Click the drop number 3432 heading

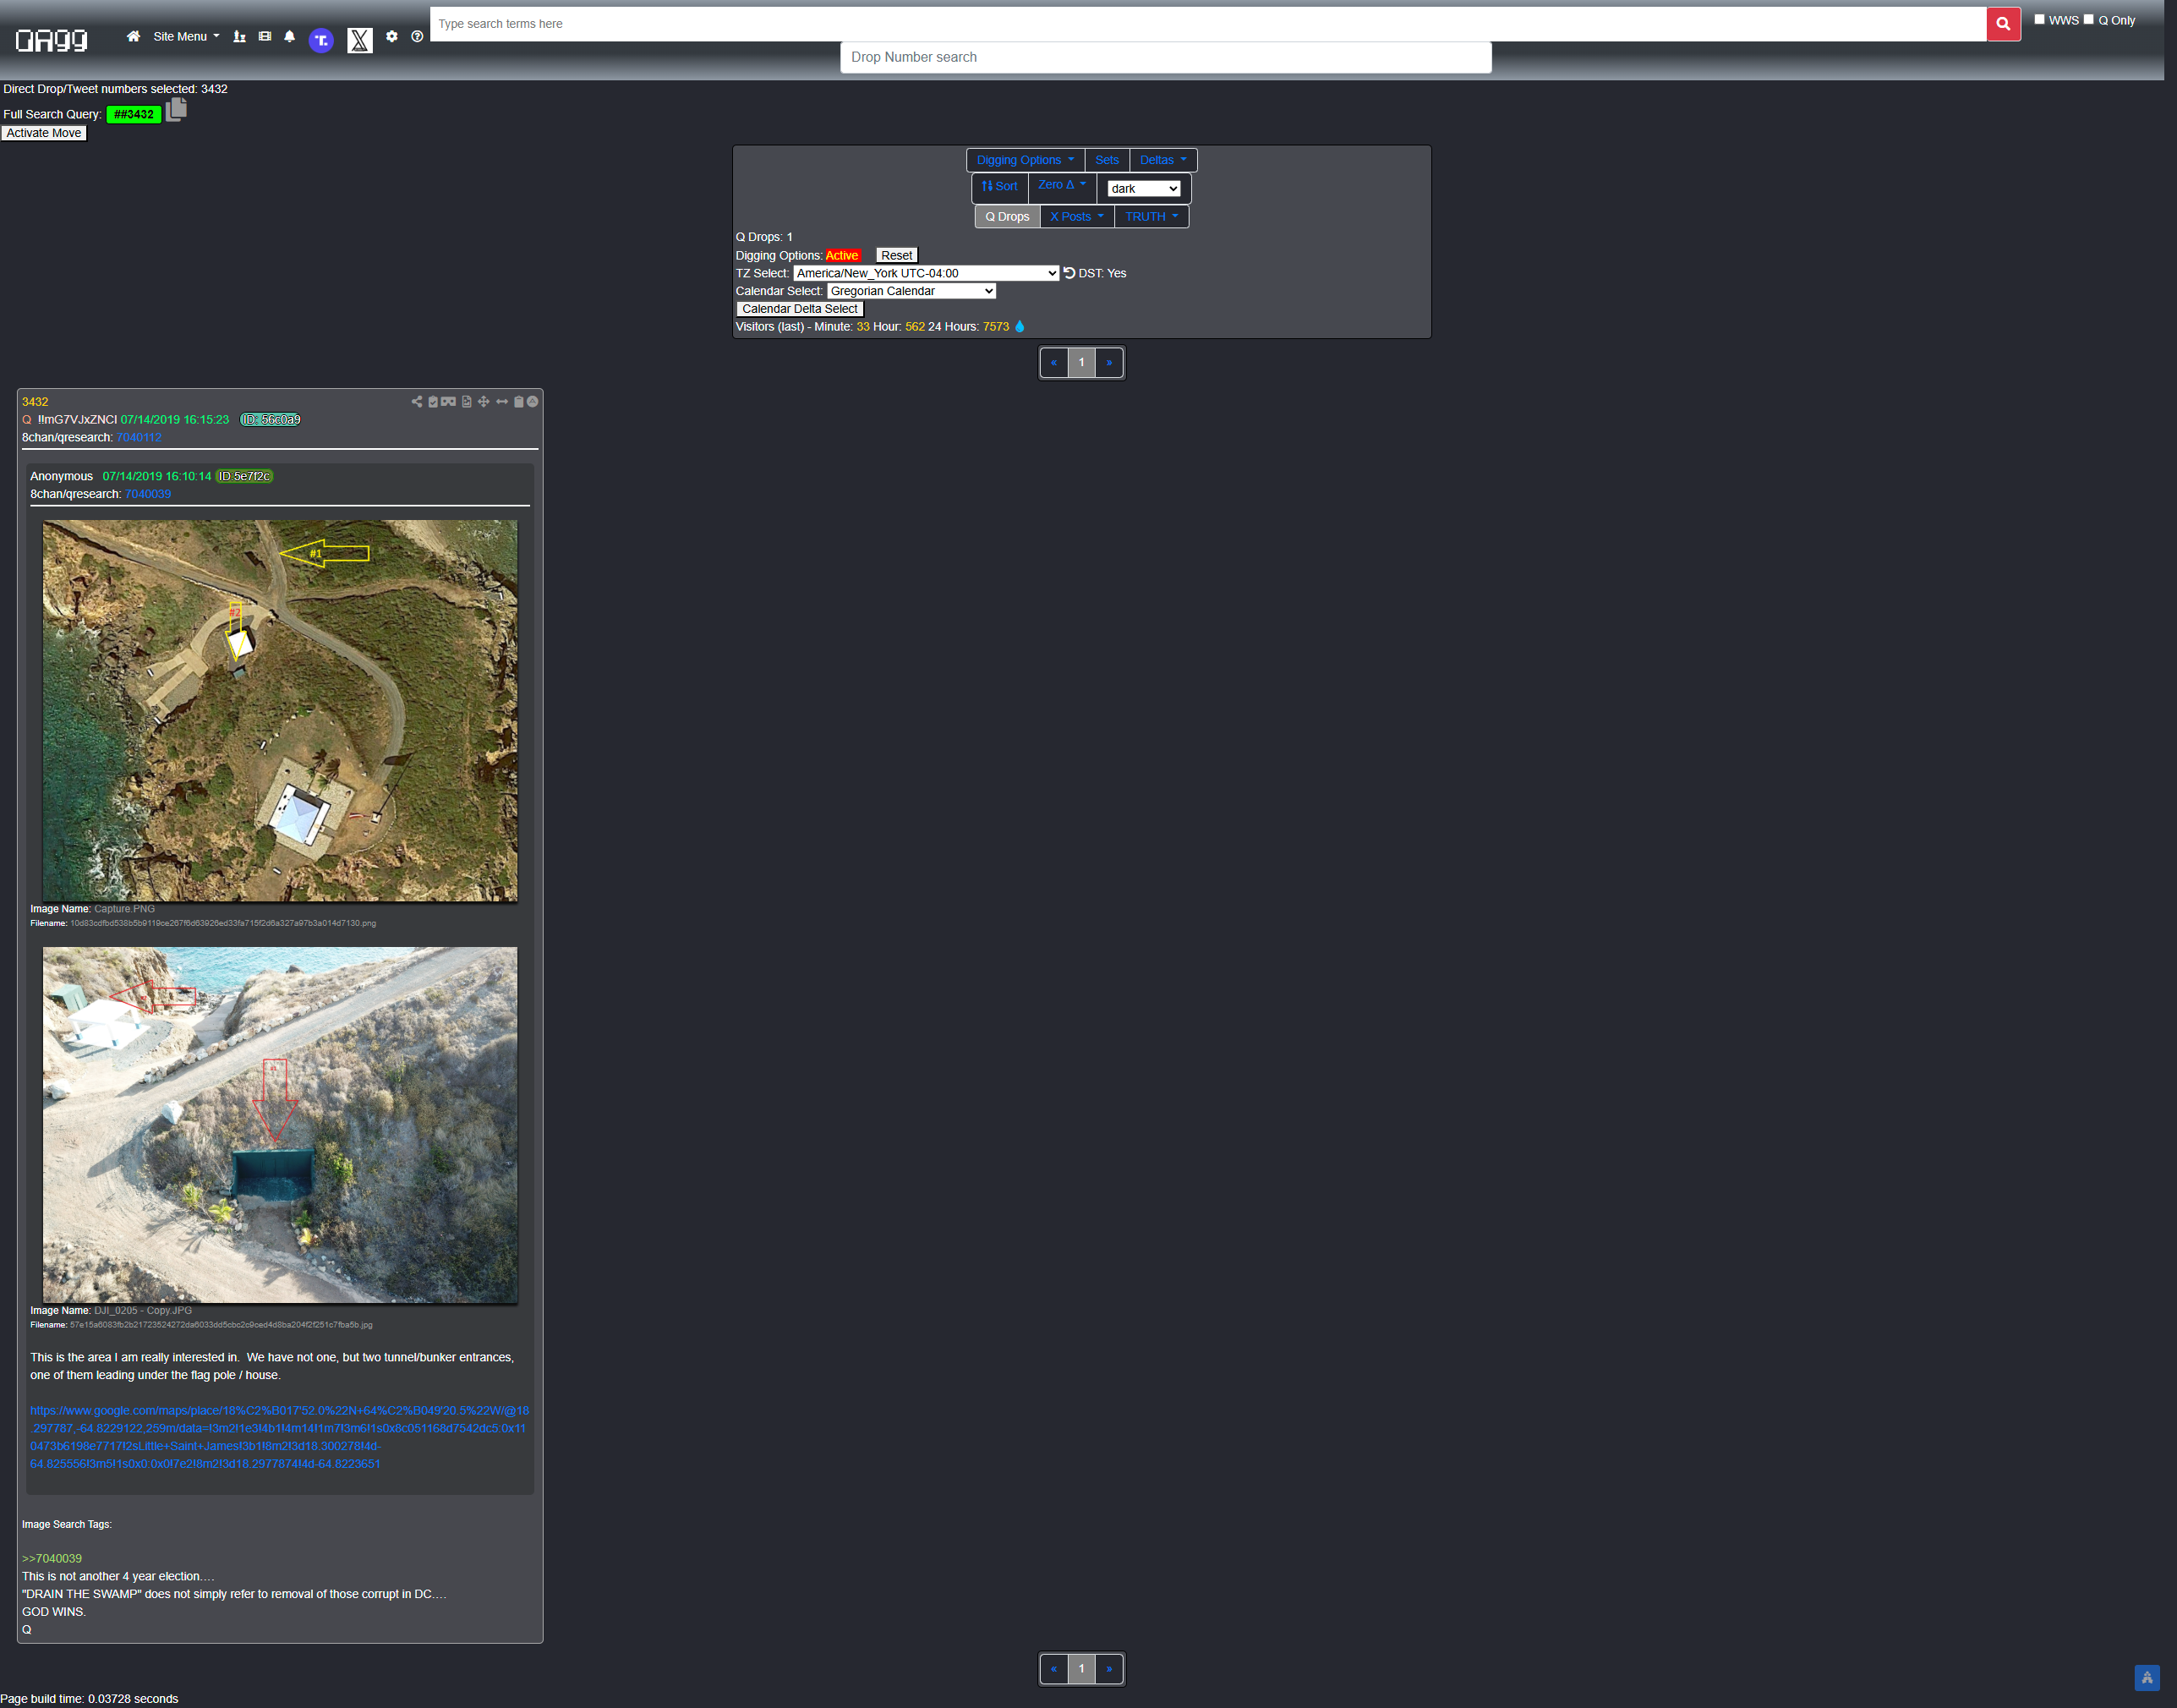[x=35, y=402]
